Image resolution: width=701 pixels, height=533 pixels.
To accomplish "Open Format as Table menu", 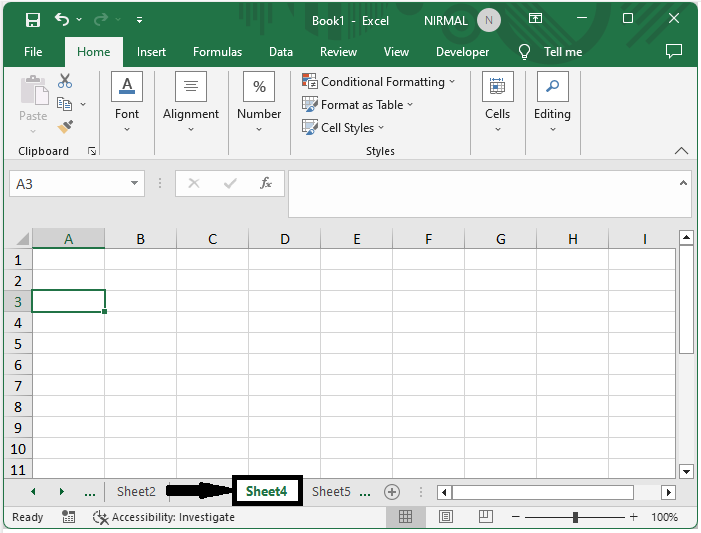I will click(357, 105).
